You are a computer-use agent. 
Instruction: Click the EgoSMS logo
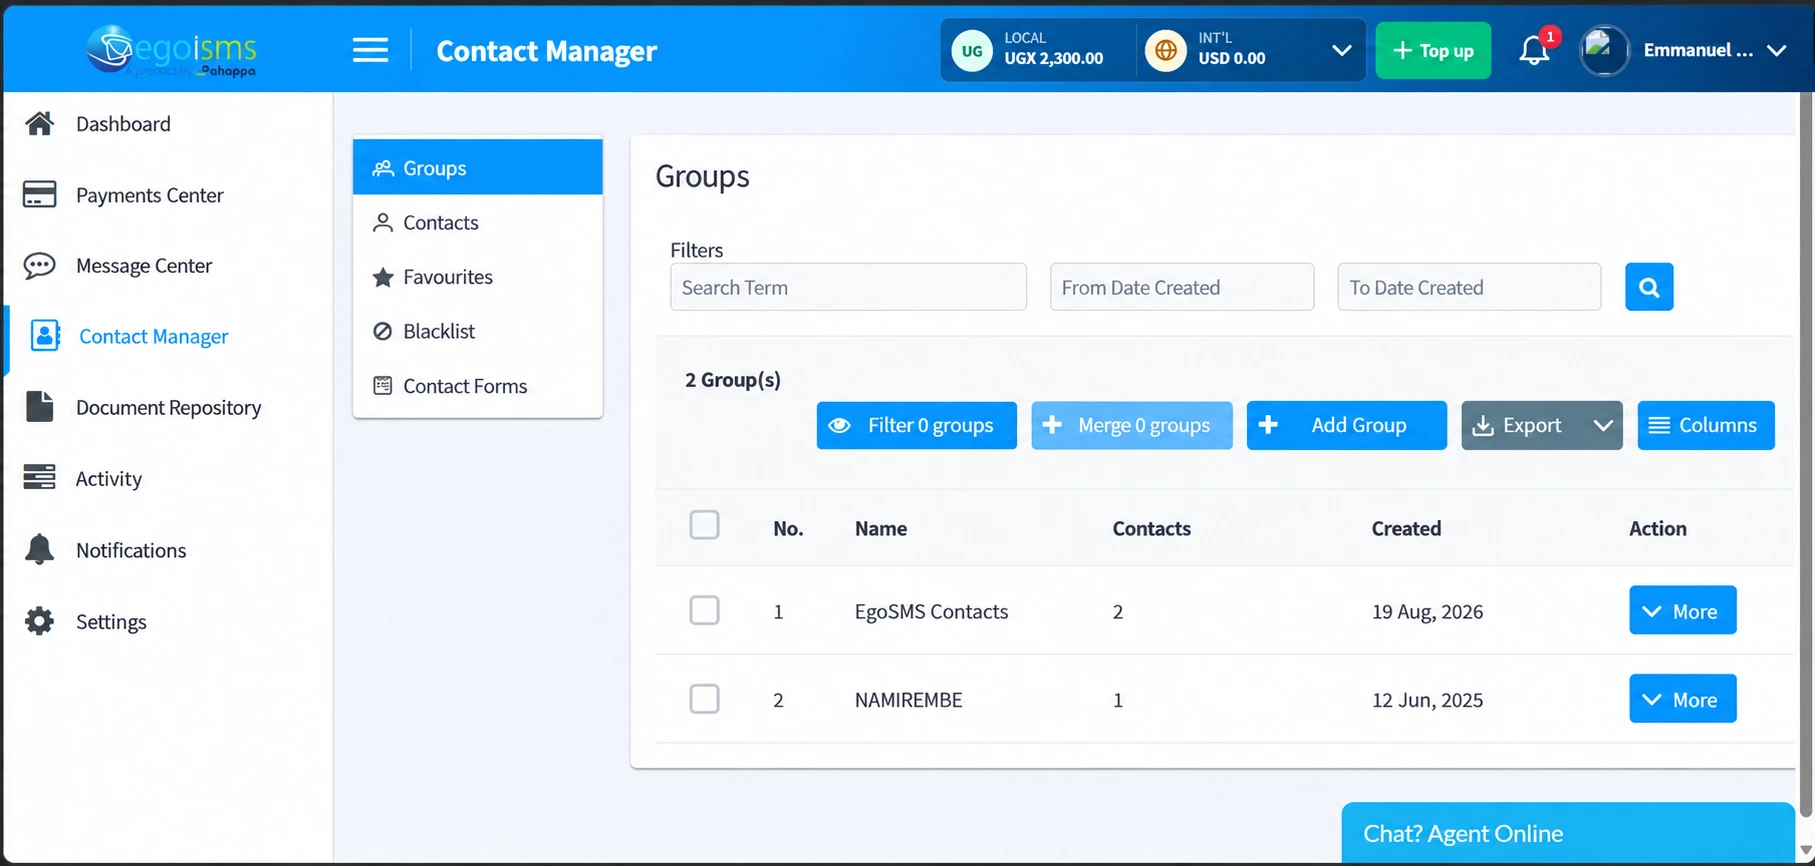171,49
